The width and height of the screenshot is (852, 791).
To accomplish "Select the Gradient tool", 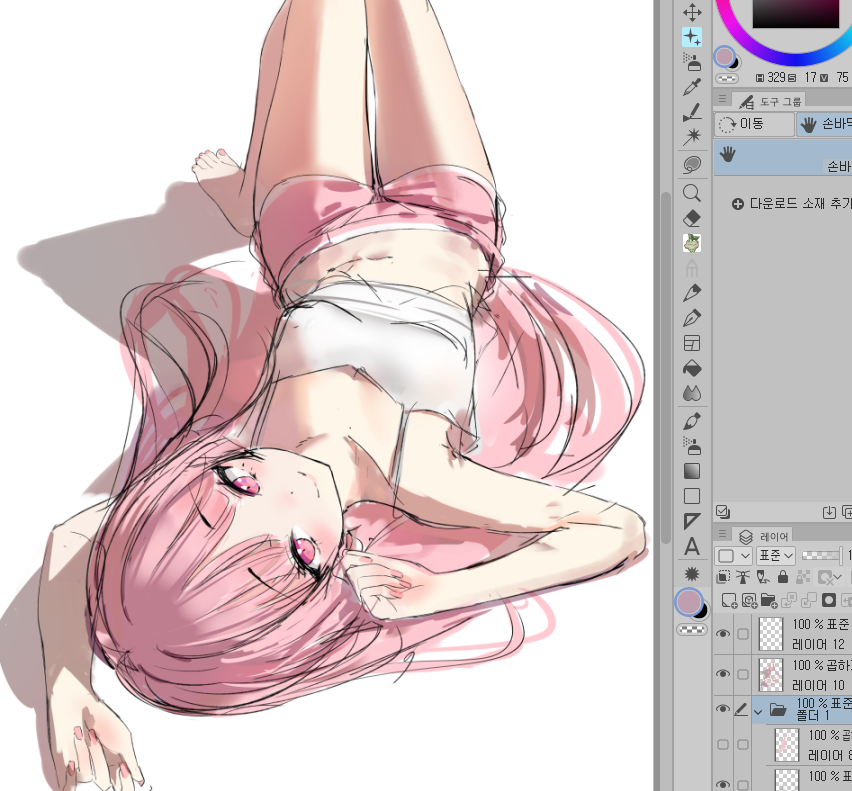I will click(x=692, y=471).
